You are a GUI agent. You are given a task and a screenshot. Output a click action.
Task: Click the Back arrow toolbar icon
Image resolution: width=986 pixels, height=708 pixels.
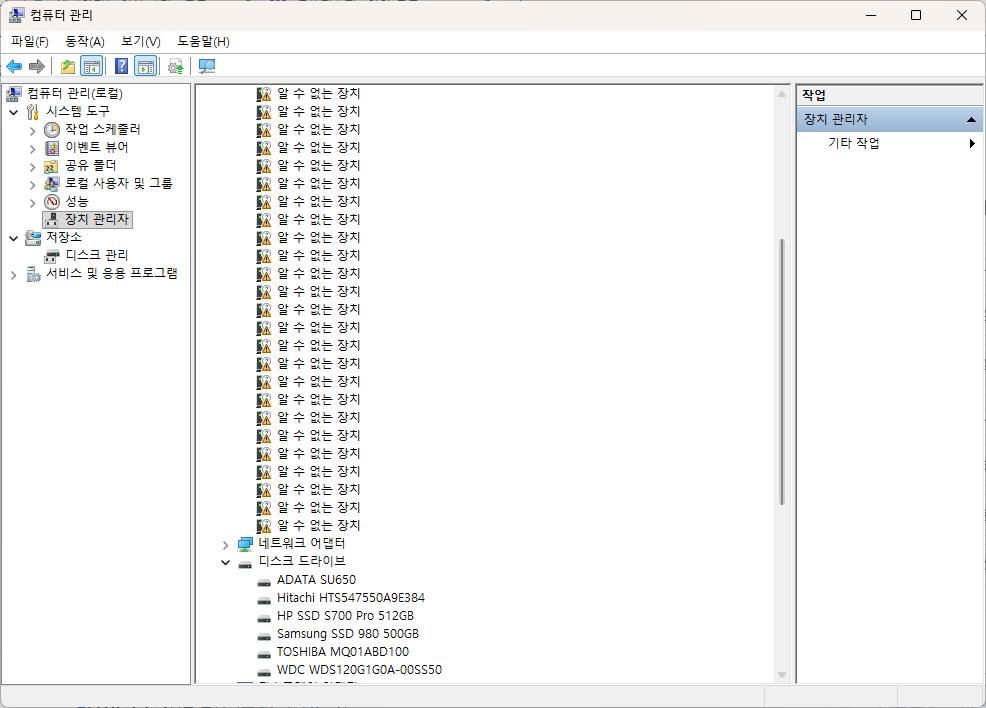point(14,66)
